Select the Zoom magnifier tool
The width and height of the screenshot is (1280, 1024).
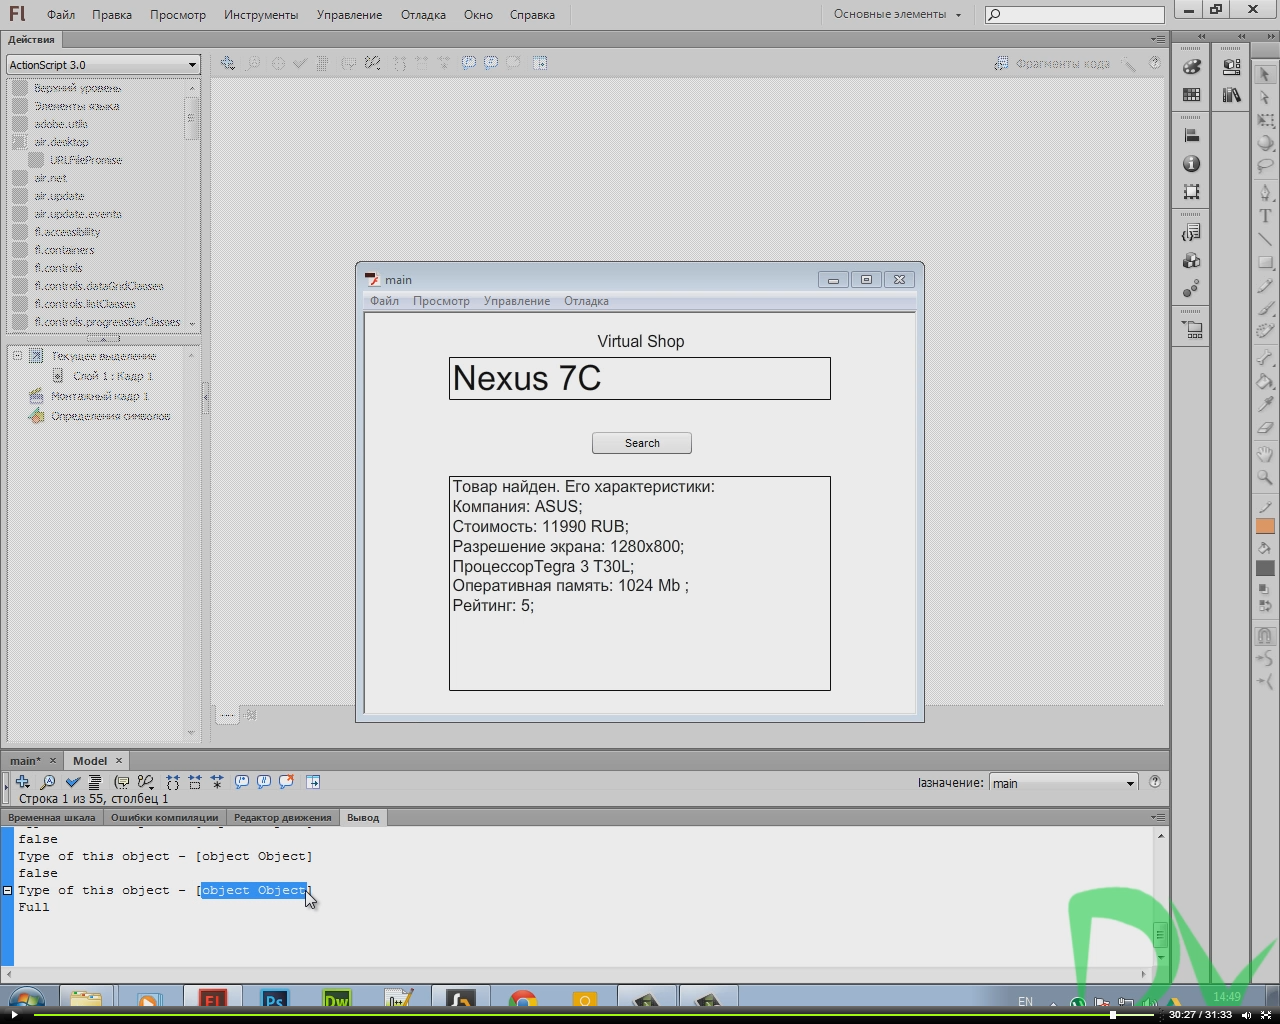[x=1265, y=478]
